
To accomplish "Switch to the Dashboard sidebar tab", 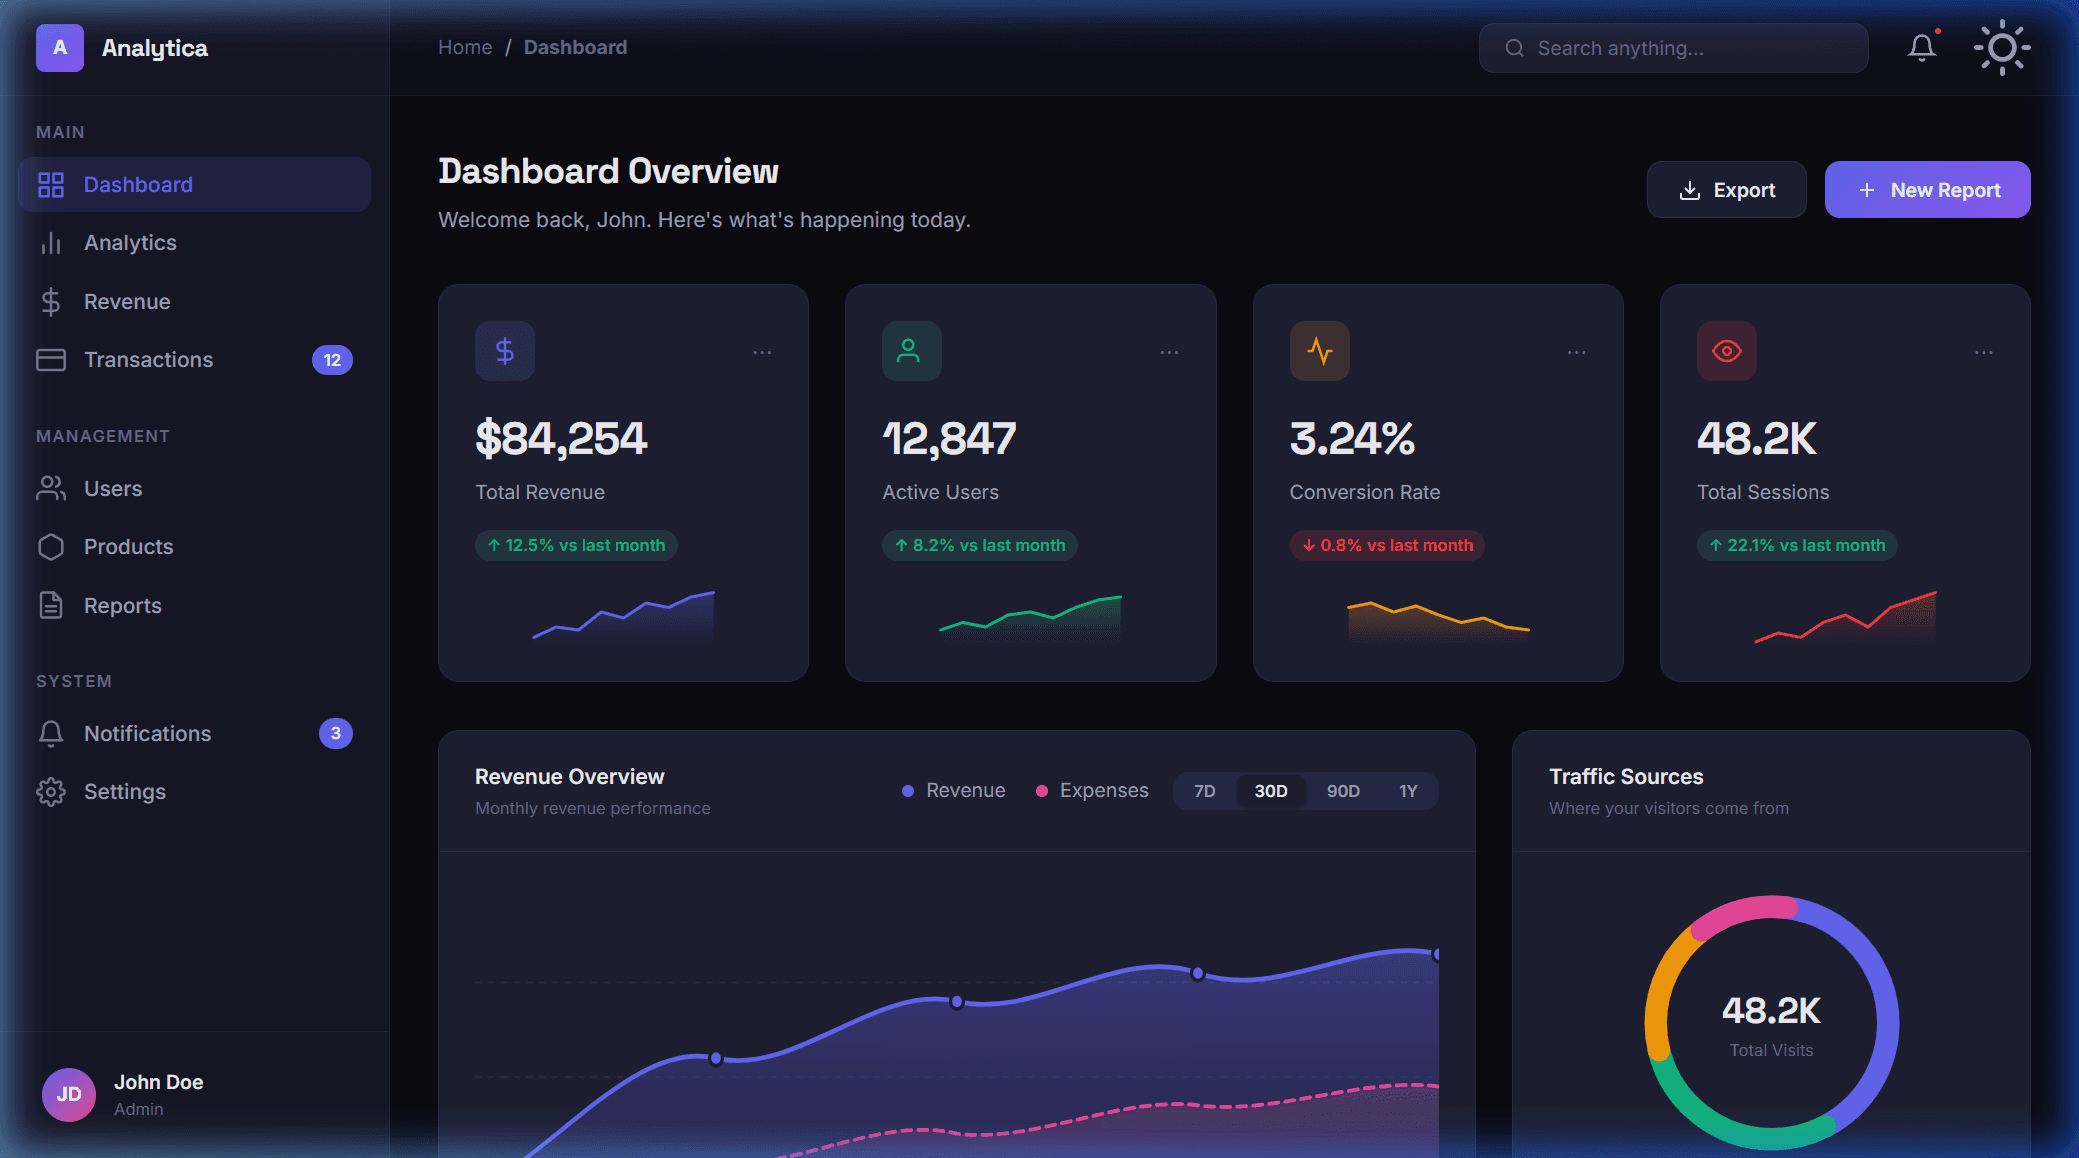I will pos(138,184).
